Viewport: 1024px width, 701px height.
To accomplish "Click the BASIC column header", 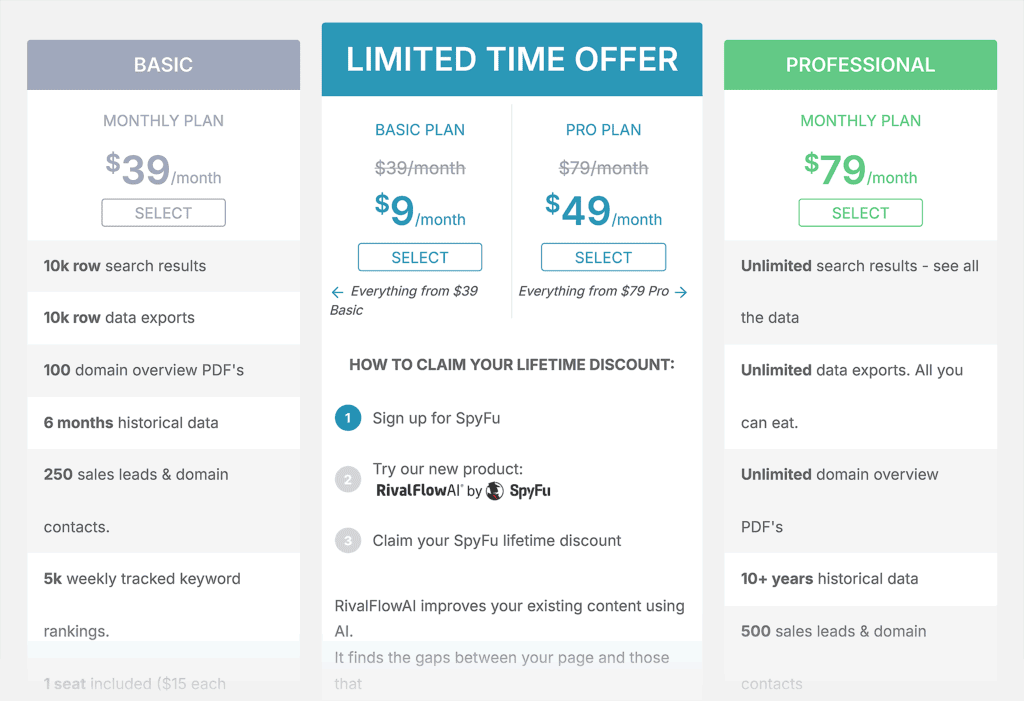I will [163, 64].
